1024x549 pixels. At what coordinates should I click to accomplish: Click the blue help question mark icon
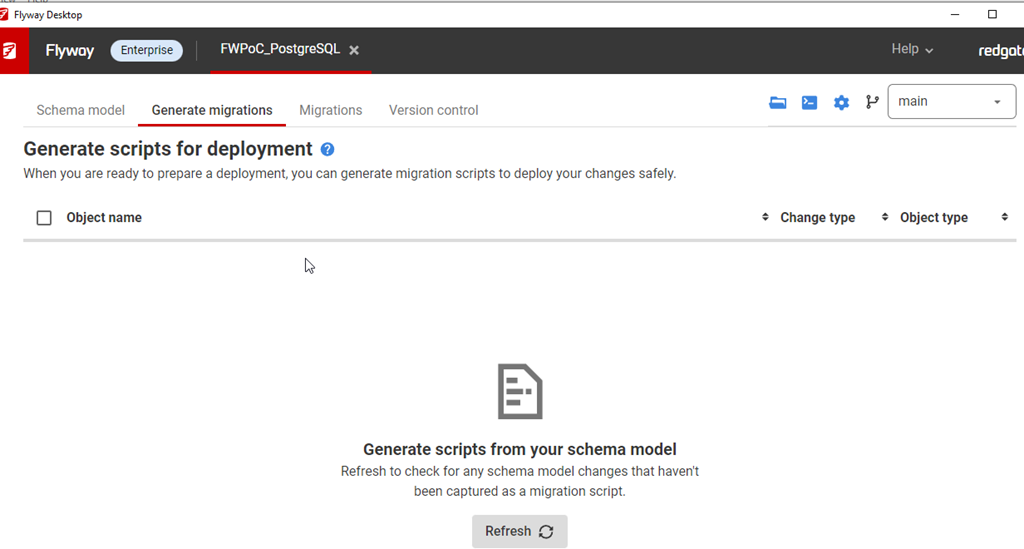pyautogui.click(x=327, y=149)
